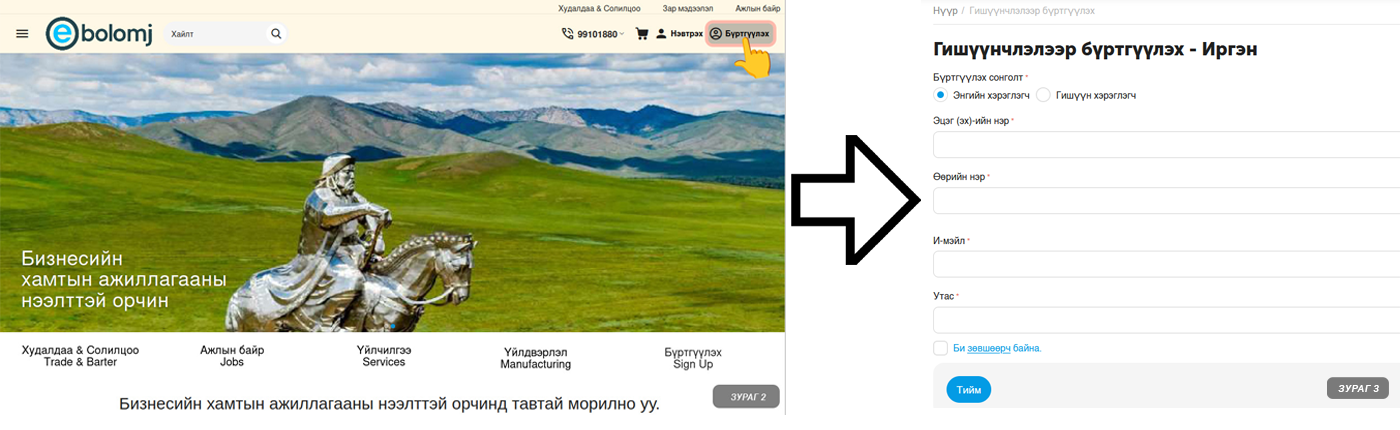Image resolution: width=1400 pixels, height=430 pixels.
Task: Select Энгийн хэрэглэгч radio option
Action: click(x=940, y=95)
